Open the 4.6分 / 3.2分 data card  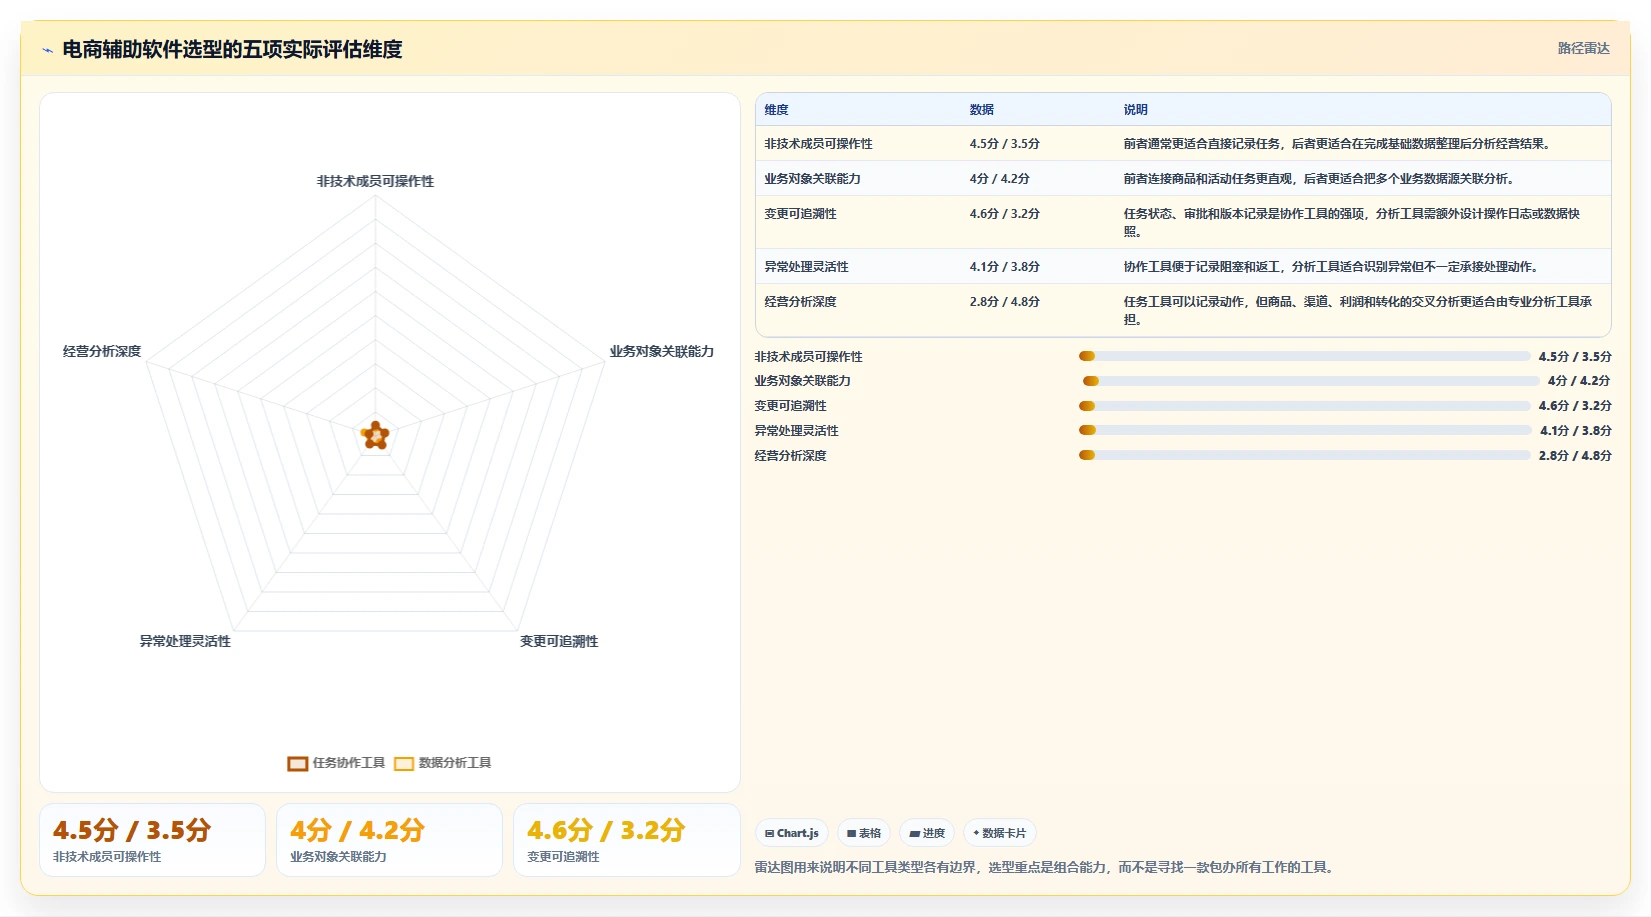[x=626, y=840]
